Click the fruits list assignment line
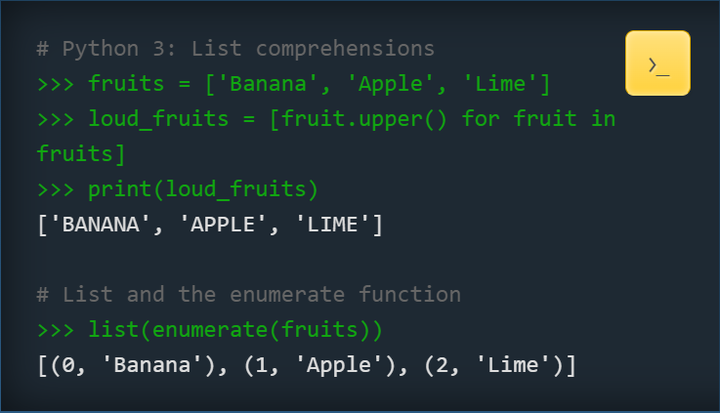 pyautogui.click(x=293, y=83)
